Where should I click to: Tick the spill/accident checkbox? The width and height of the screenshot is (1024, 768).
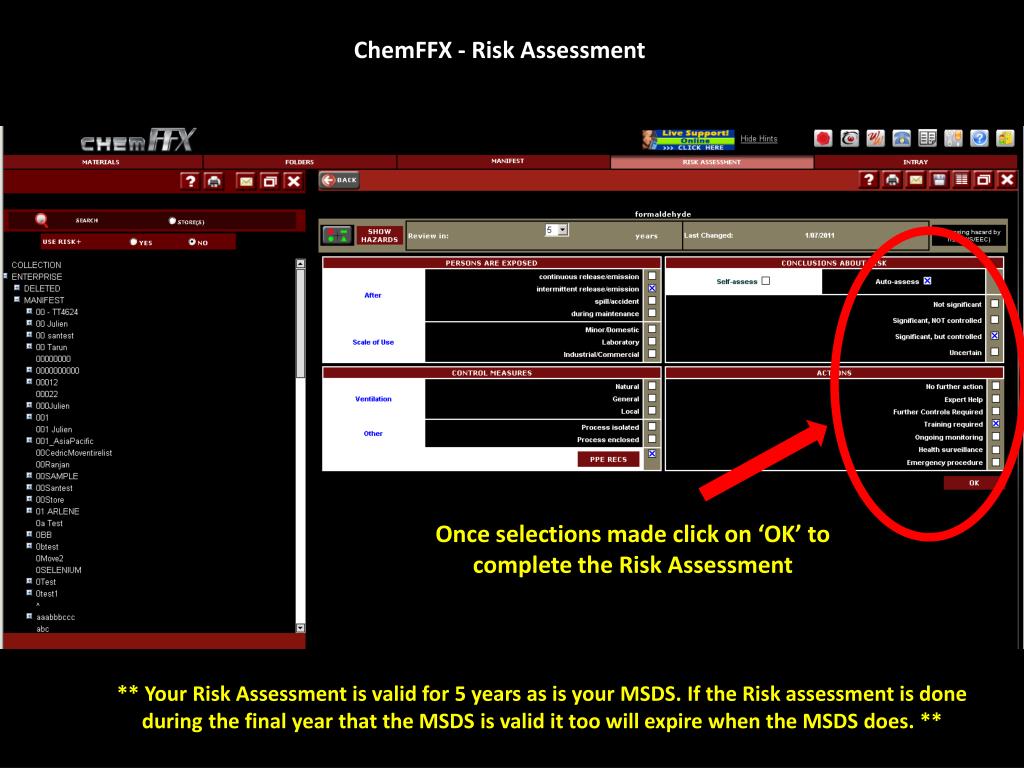click(652, 301)
